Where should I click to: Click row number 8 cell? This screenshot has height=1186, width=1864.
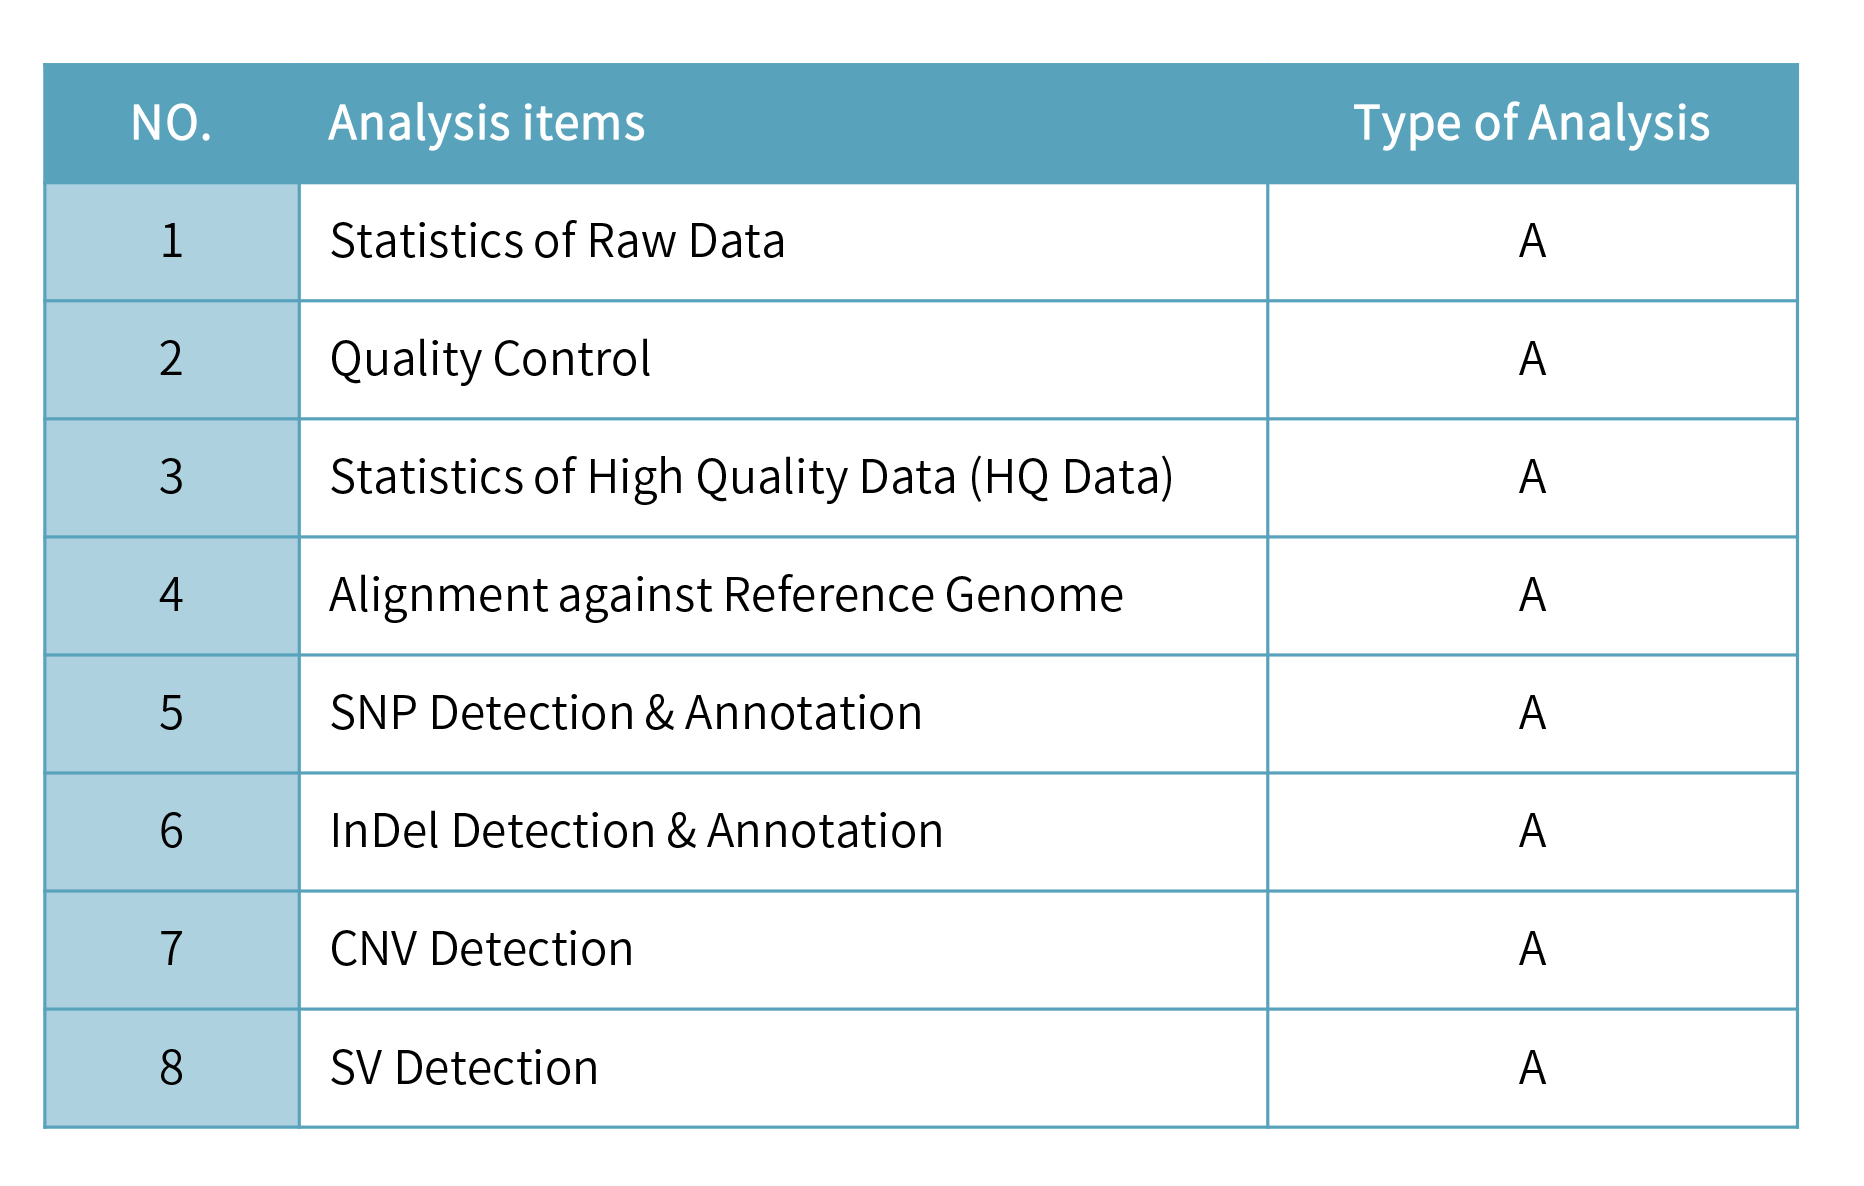[x=171, y=1068]
